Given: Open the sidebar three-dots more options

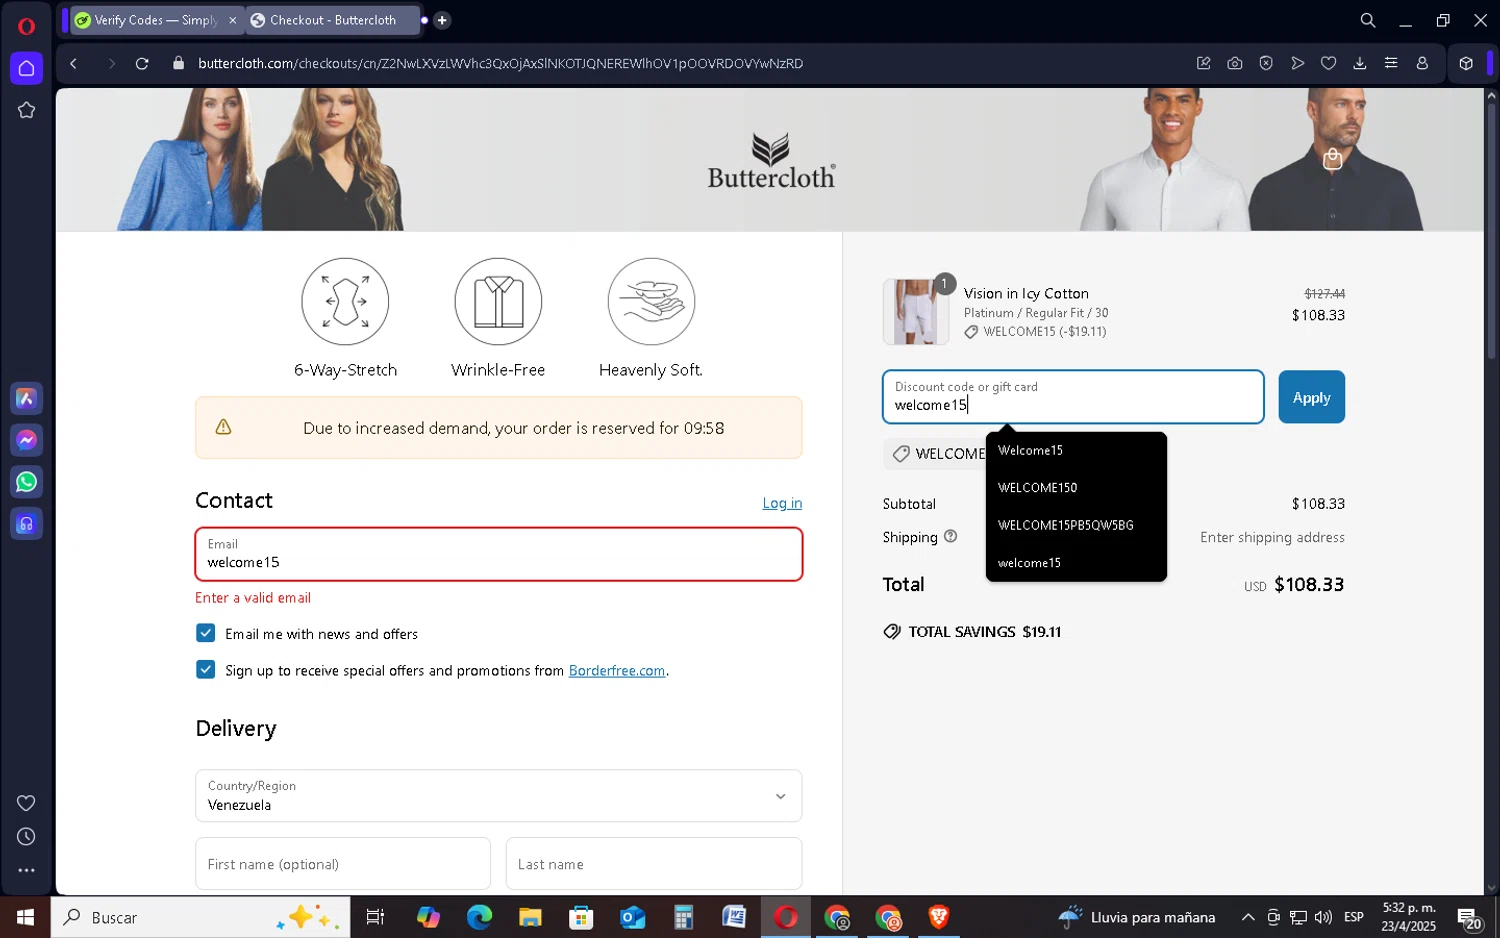Looking at the screenshot, I should pyautogui.click(x=26, y=870).
